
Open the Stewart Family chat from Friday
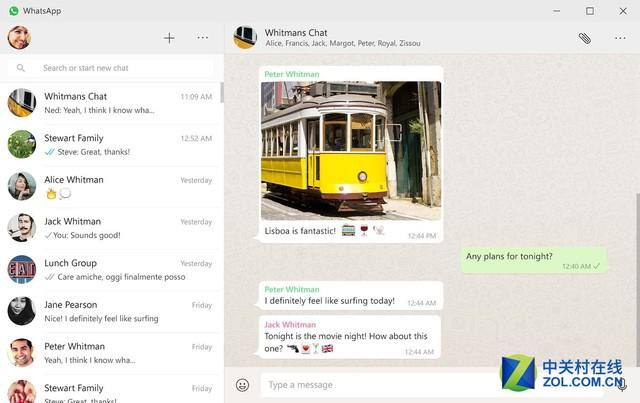(x=110, y=389)
